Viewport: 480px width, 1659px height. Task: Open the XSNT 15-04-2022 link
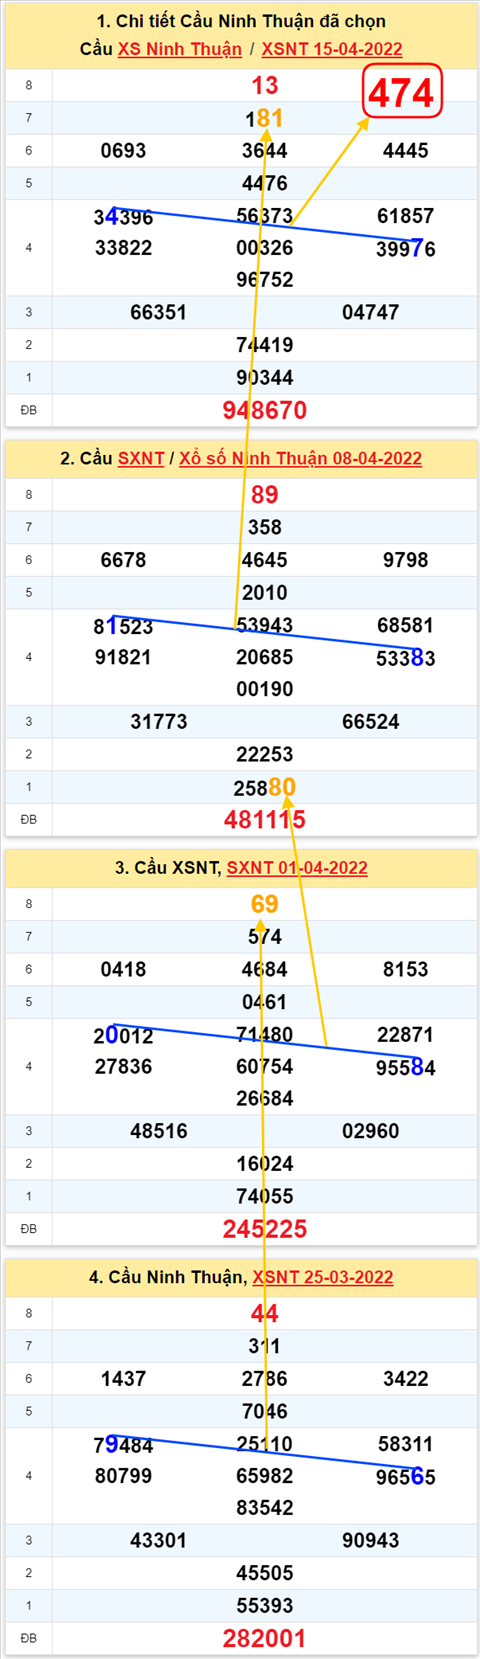[x=332, y=49]
